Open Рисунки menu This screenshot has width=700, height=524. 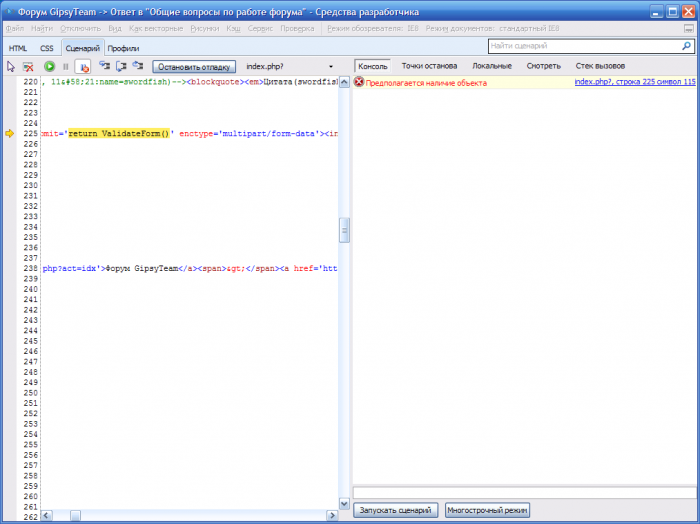[x=205, y=29]
